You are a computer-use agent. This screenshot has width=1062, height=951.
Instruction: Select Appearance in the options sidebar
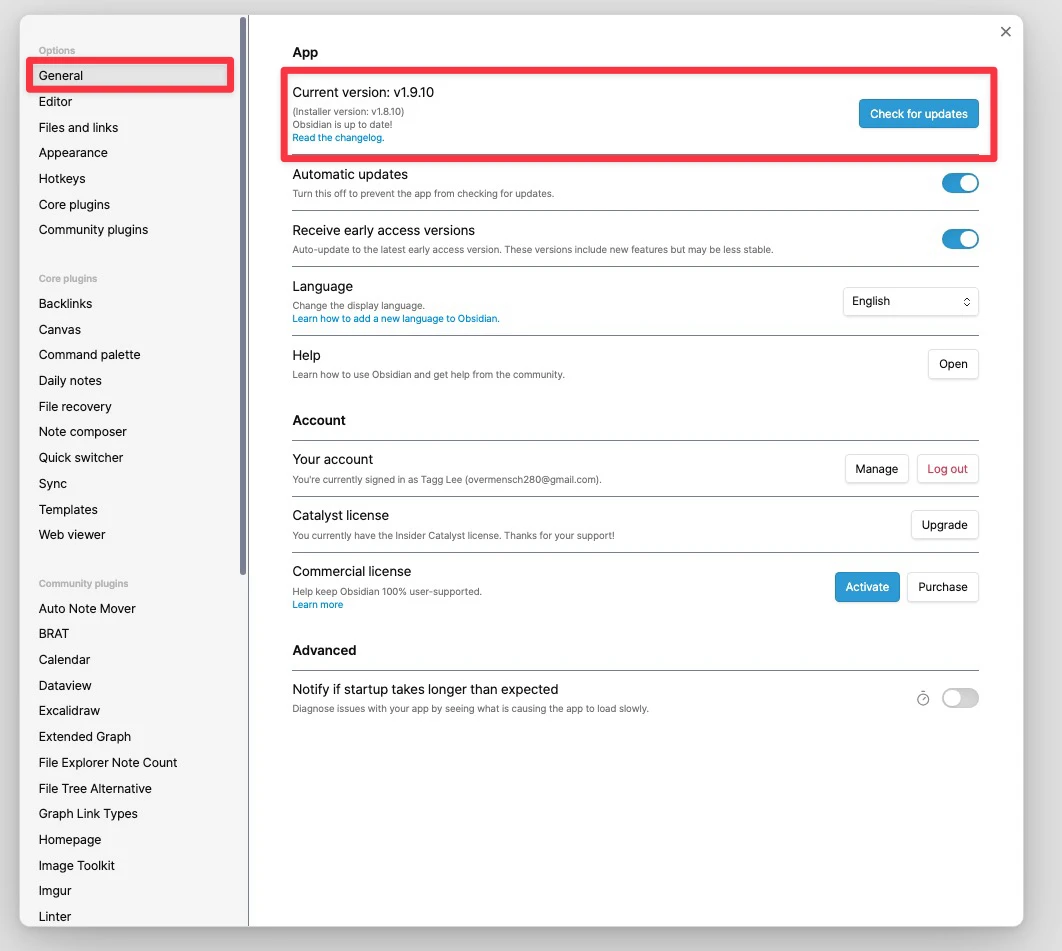pos(73,153)
